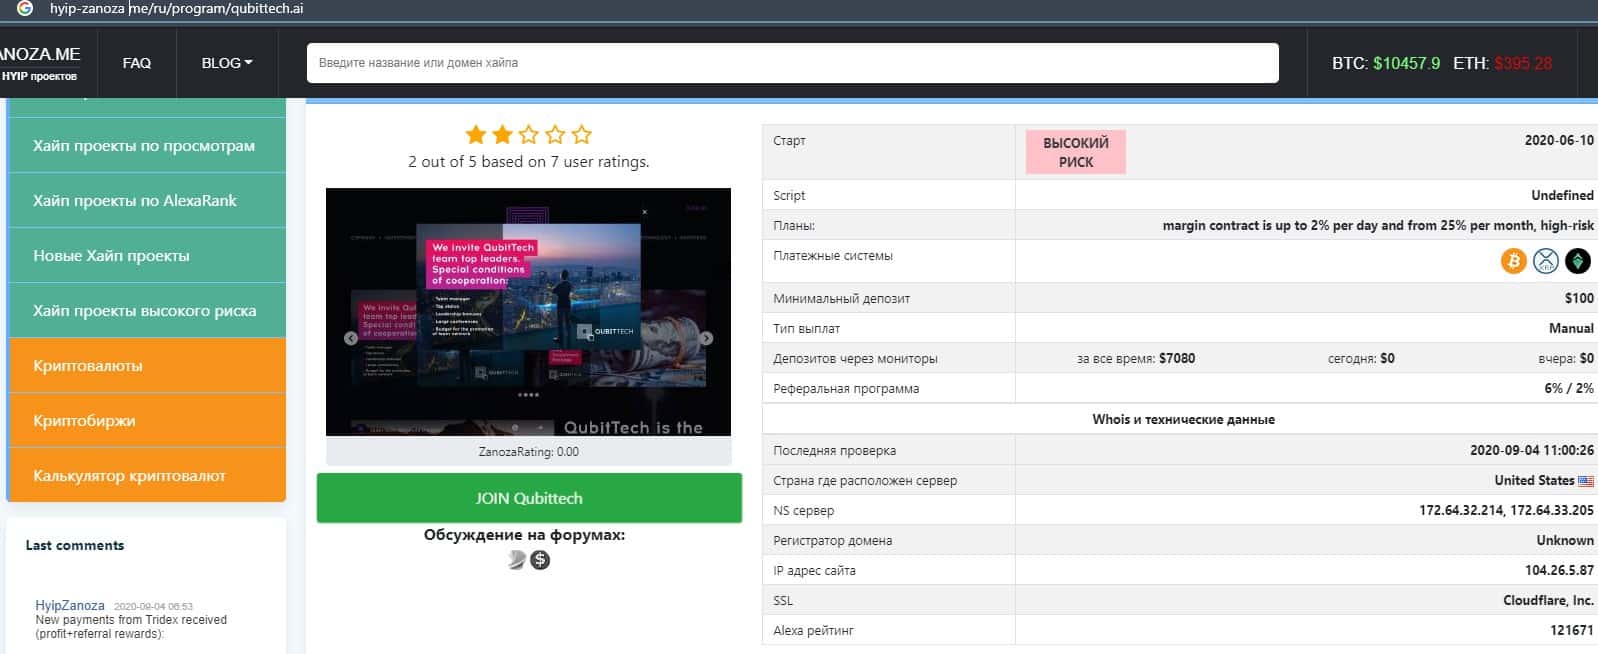Click the Whois и технические данные heading
Screen dimensions: 1598x654
pyautogui.click(x=1183, y=419)
